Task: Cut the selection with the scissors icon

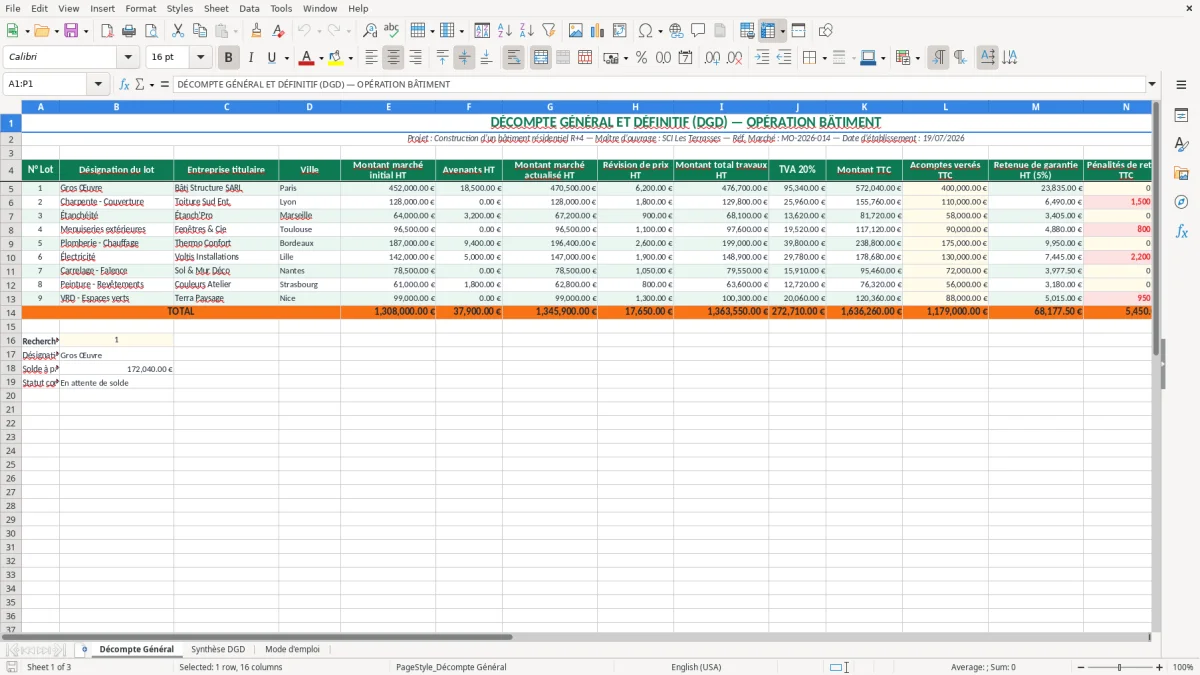Action: click(178, 31)
